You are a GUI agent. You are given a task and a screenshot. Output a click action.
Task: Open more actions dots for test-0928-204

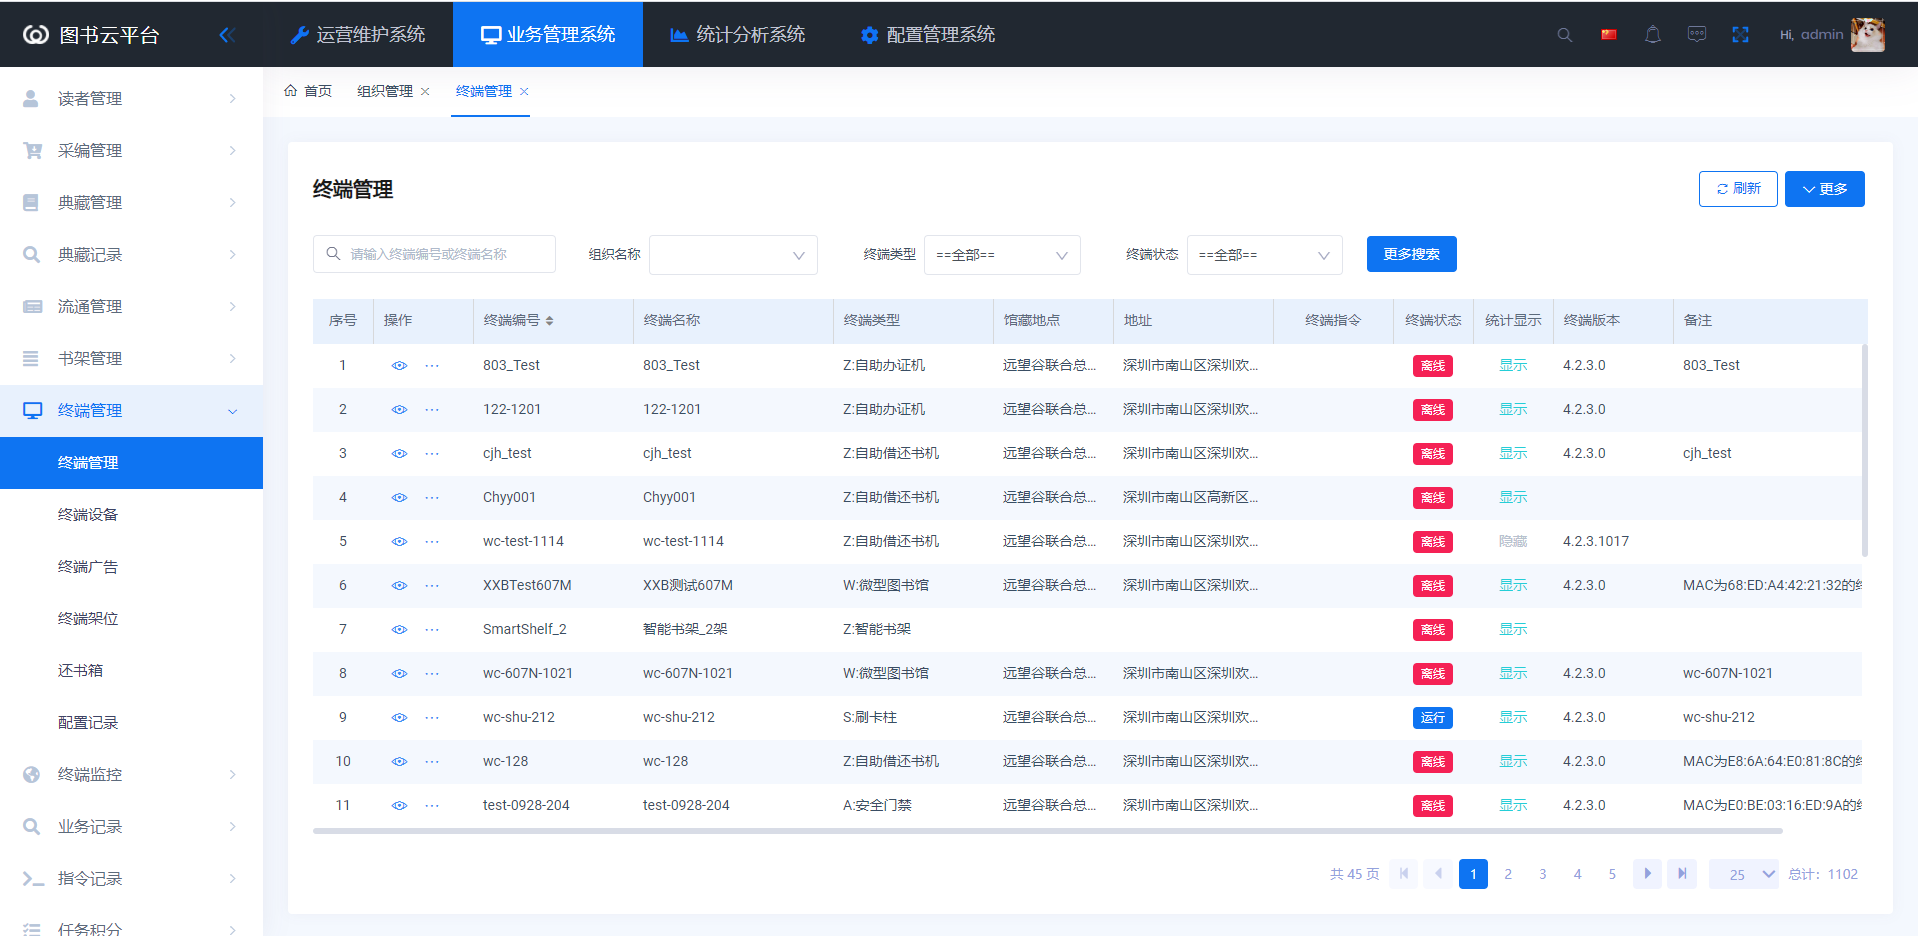[x=432, y=806]
